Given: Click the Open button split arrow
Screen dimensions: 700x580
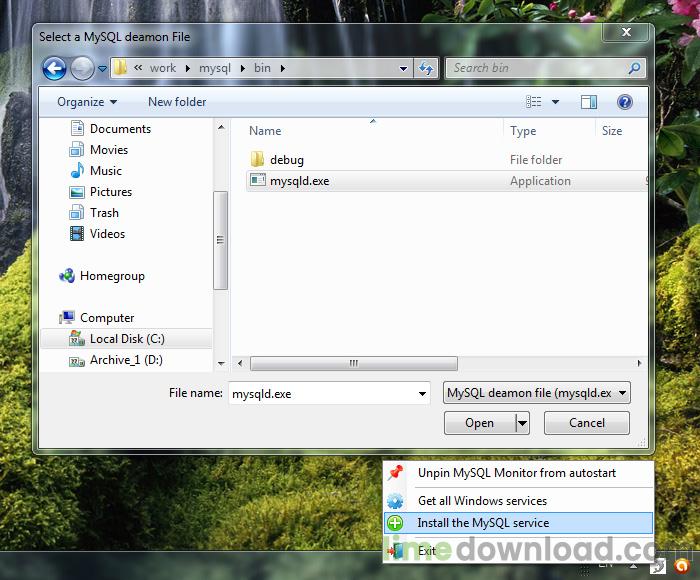Looking at the screenshot, I should point(522,423).
